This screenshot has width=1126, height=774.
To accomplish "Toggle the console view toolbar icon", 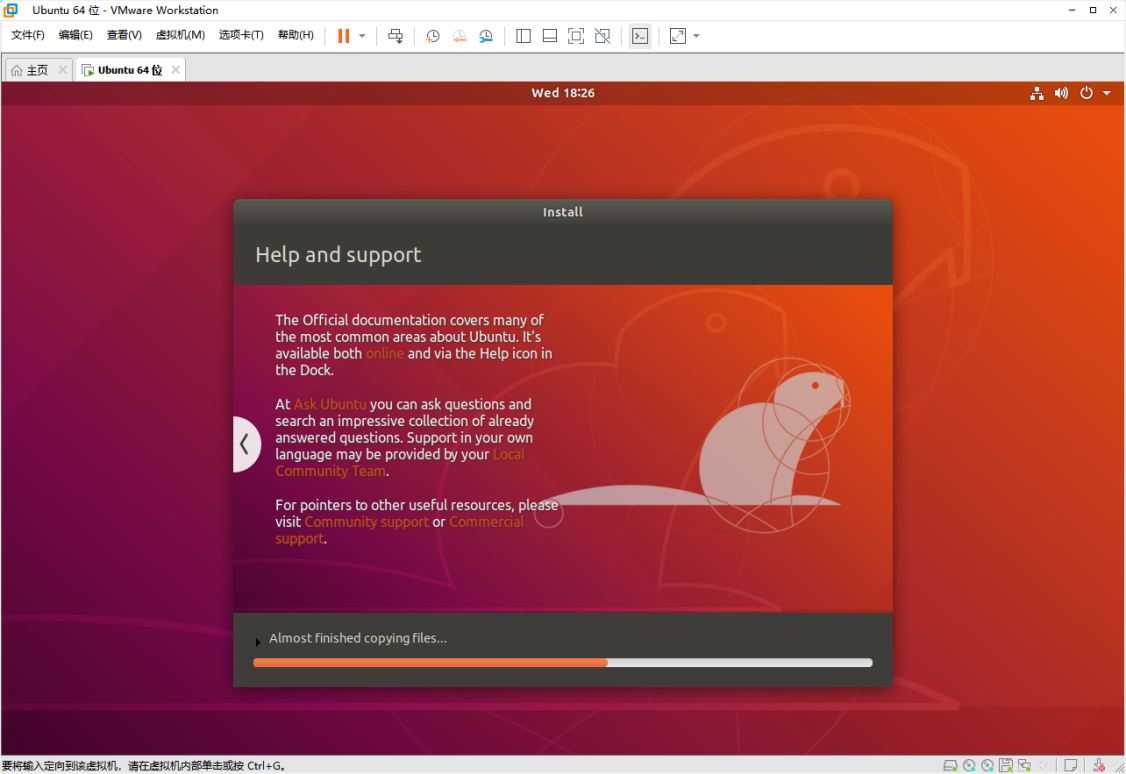I will [640, 36].
